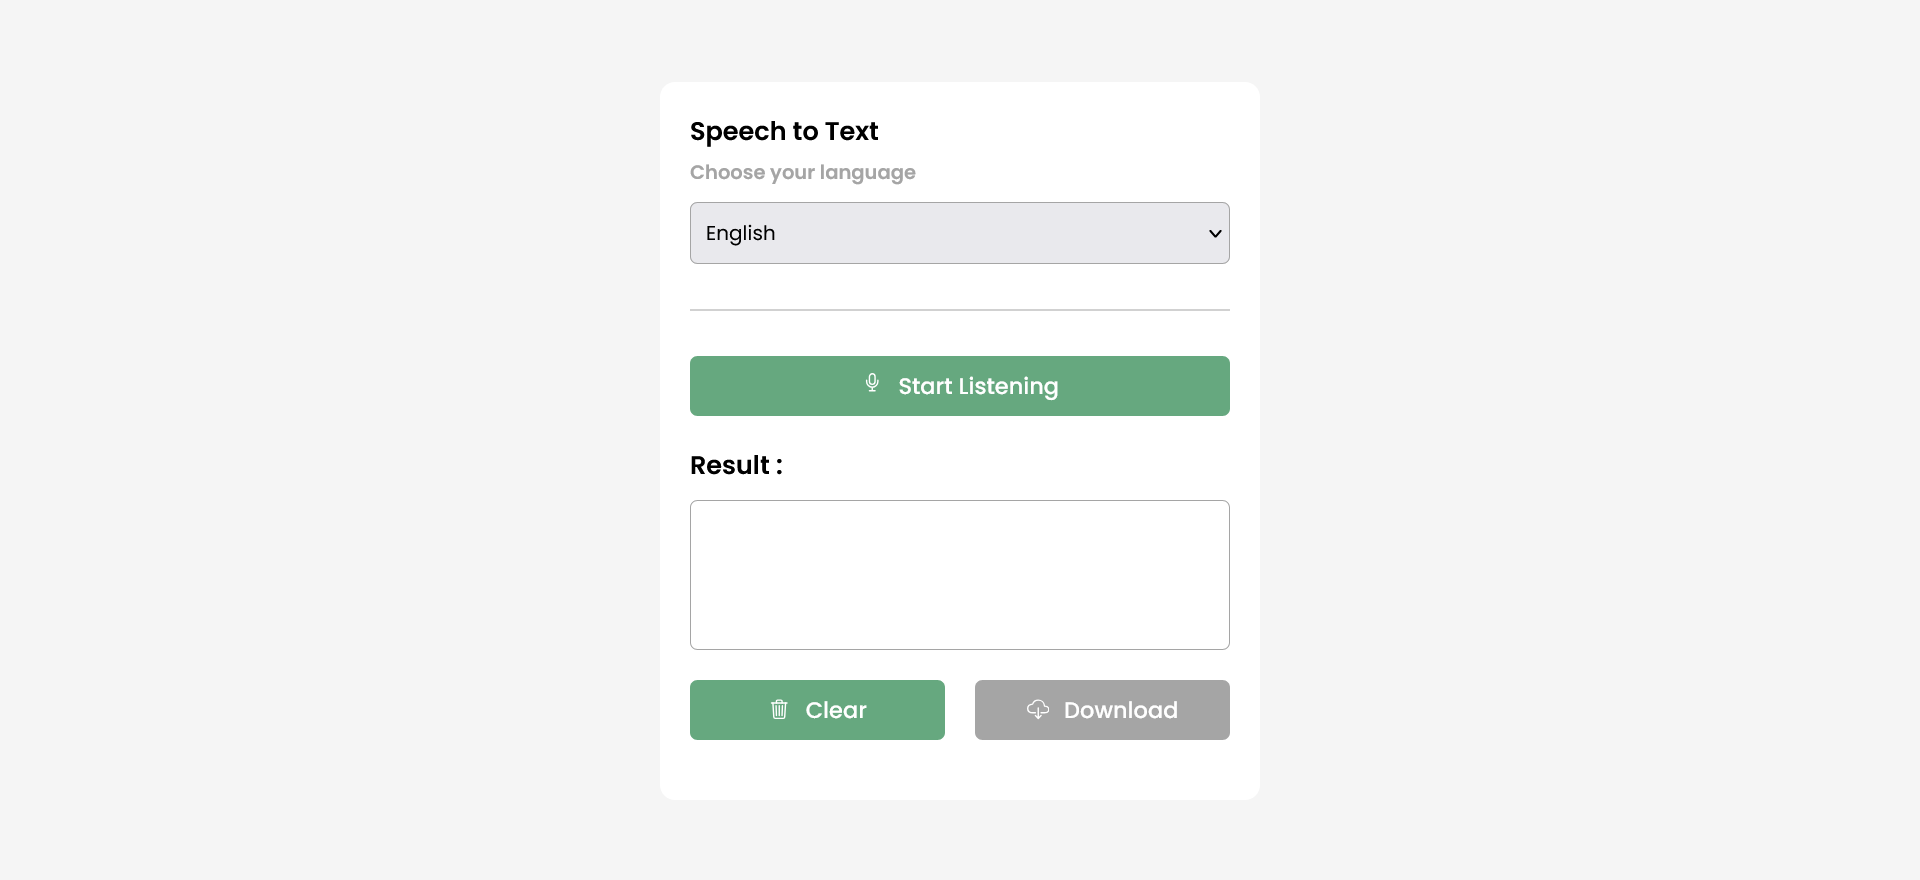Click the "Clear" text label

(835, 710)
